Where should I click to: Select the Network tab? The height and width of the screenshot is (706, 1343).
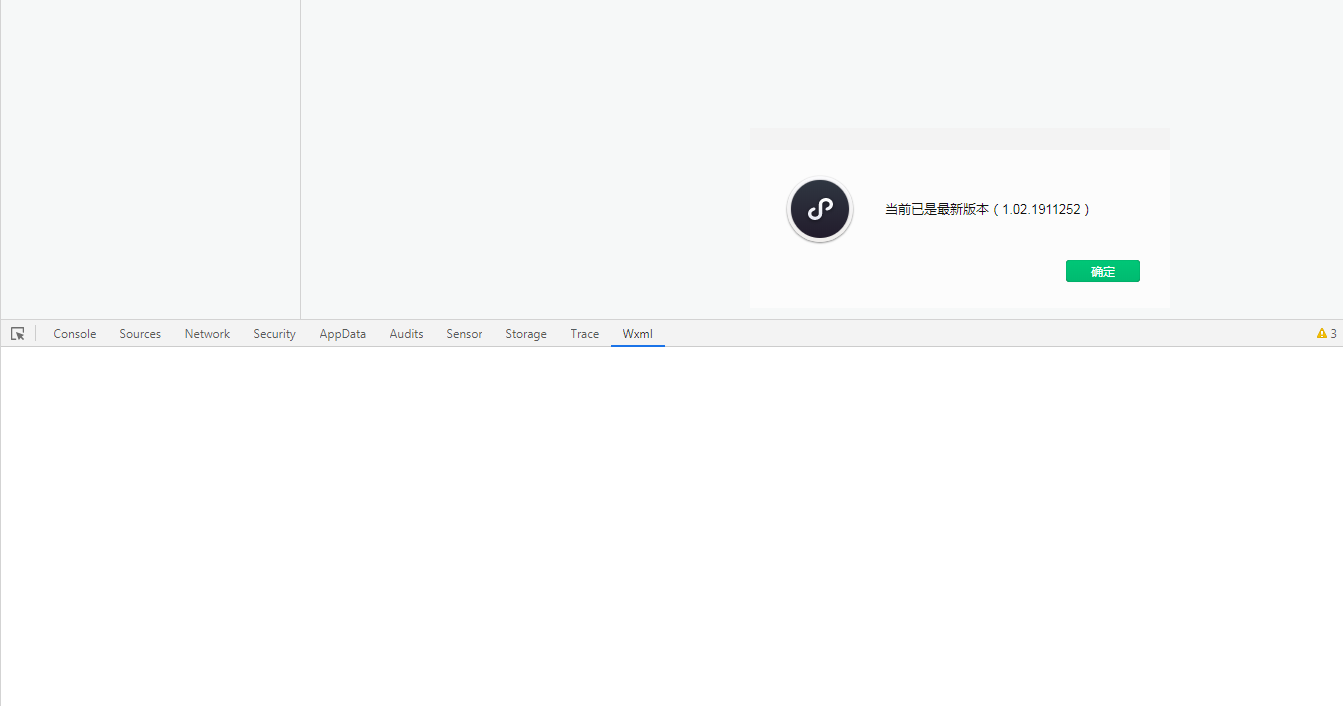207,334
